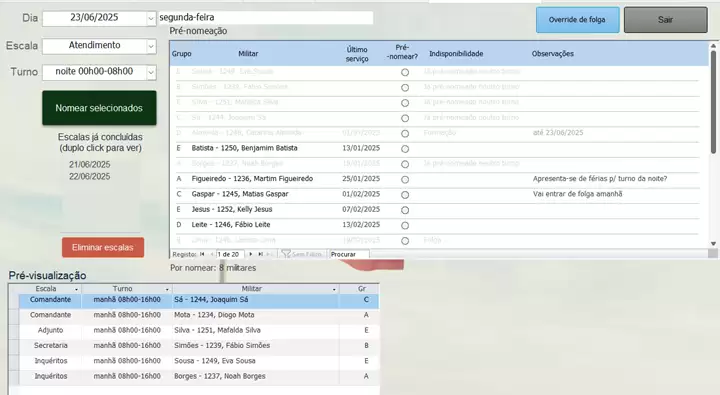Go to first record navigation arrow

tap(202, 254)
